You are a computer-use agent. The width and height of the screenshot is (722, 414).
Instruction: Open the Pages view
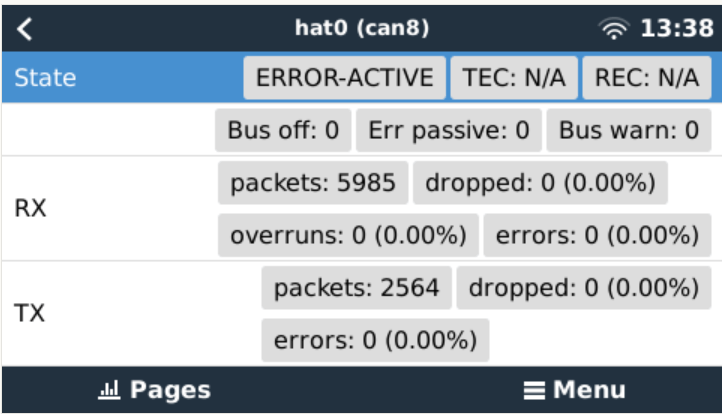(153, 390)
